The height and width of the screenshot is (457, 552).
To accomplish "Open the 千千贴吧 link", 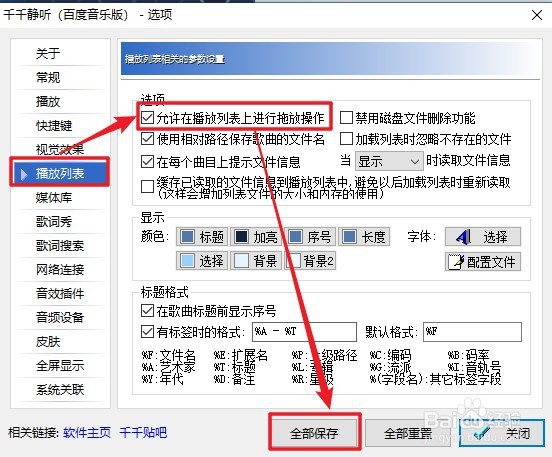I will [143, 432].
